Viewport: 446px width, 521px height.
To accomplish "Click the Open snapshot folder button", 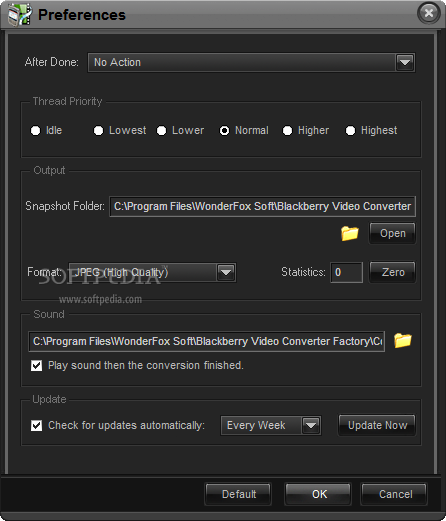I will [392, 233].
